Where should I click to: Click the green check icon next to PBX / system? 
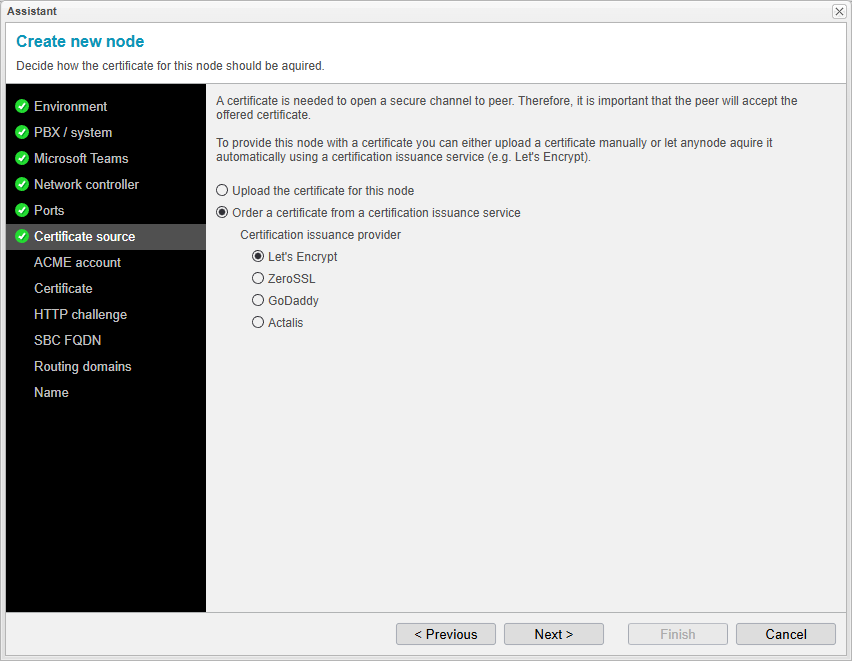22,133
